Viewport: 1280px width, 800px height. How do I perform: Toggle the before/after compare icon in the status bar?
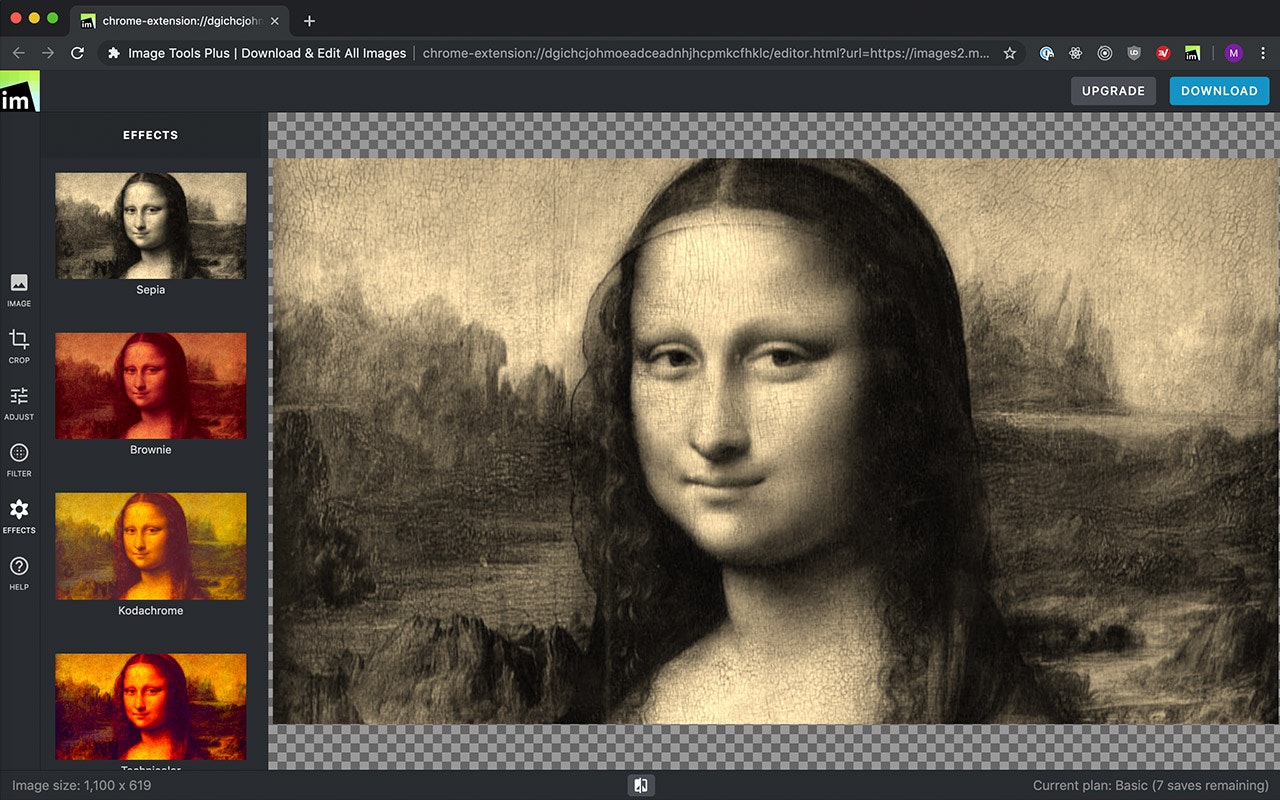[641, 785]
